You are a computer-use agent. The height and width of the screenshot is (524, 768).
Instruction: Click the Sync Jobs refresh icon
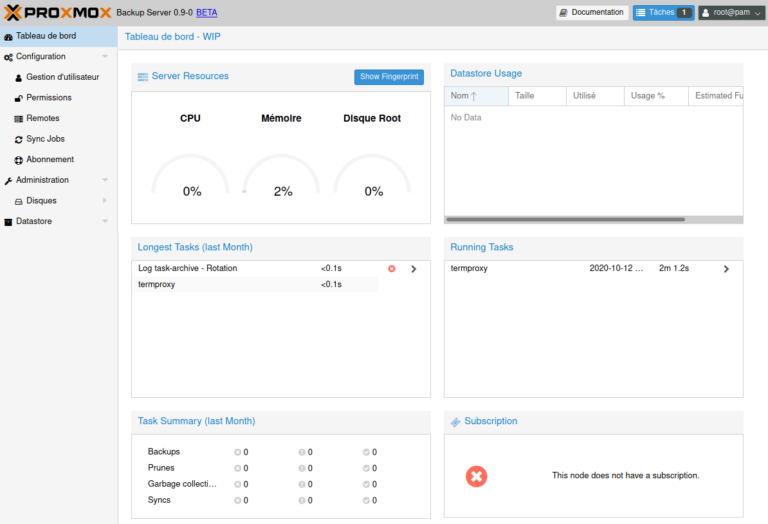(x=18, y=139)
